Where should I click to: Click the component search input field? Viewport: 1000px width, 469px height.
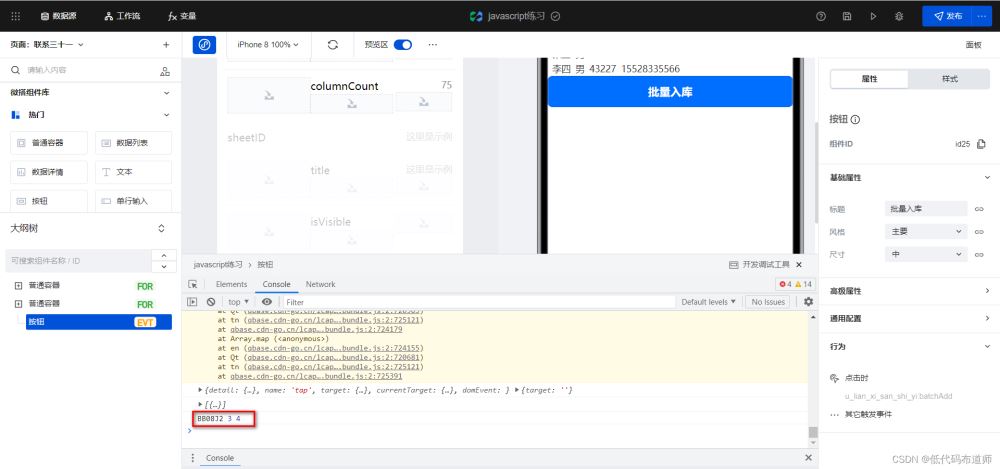(83, 70)
